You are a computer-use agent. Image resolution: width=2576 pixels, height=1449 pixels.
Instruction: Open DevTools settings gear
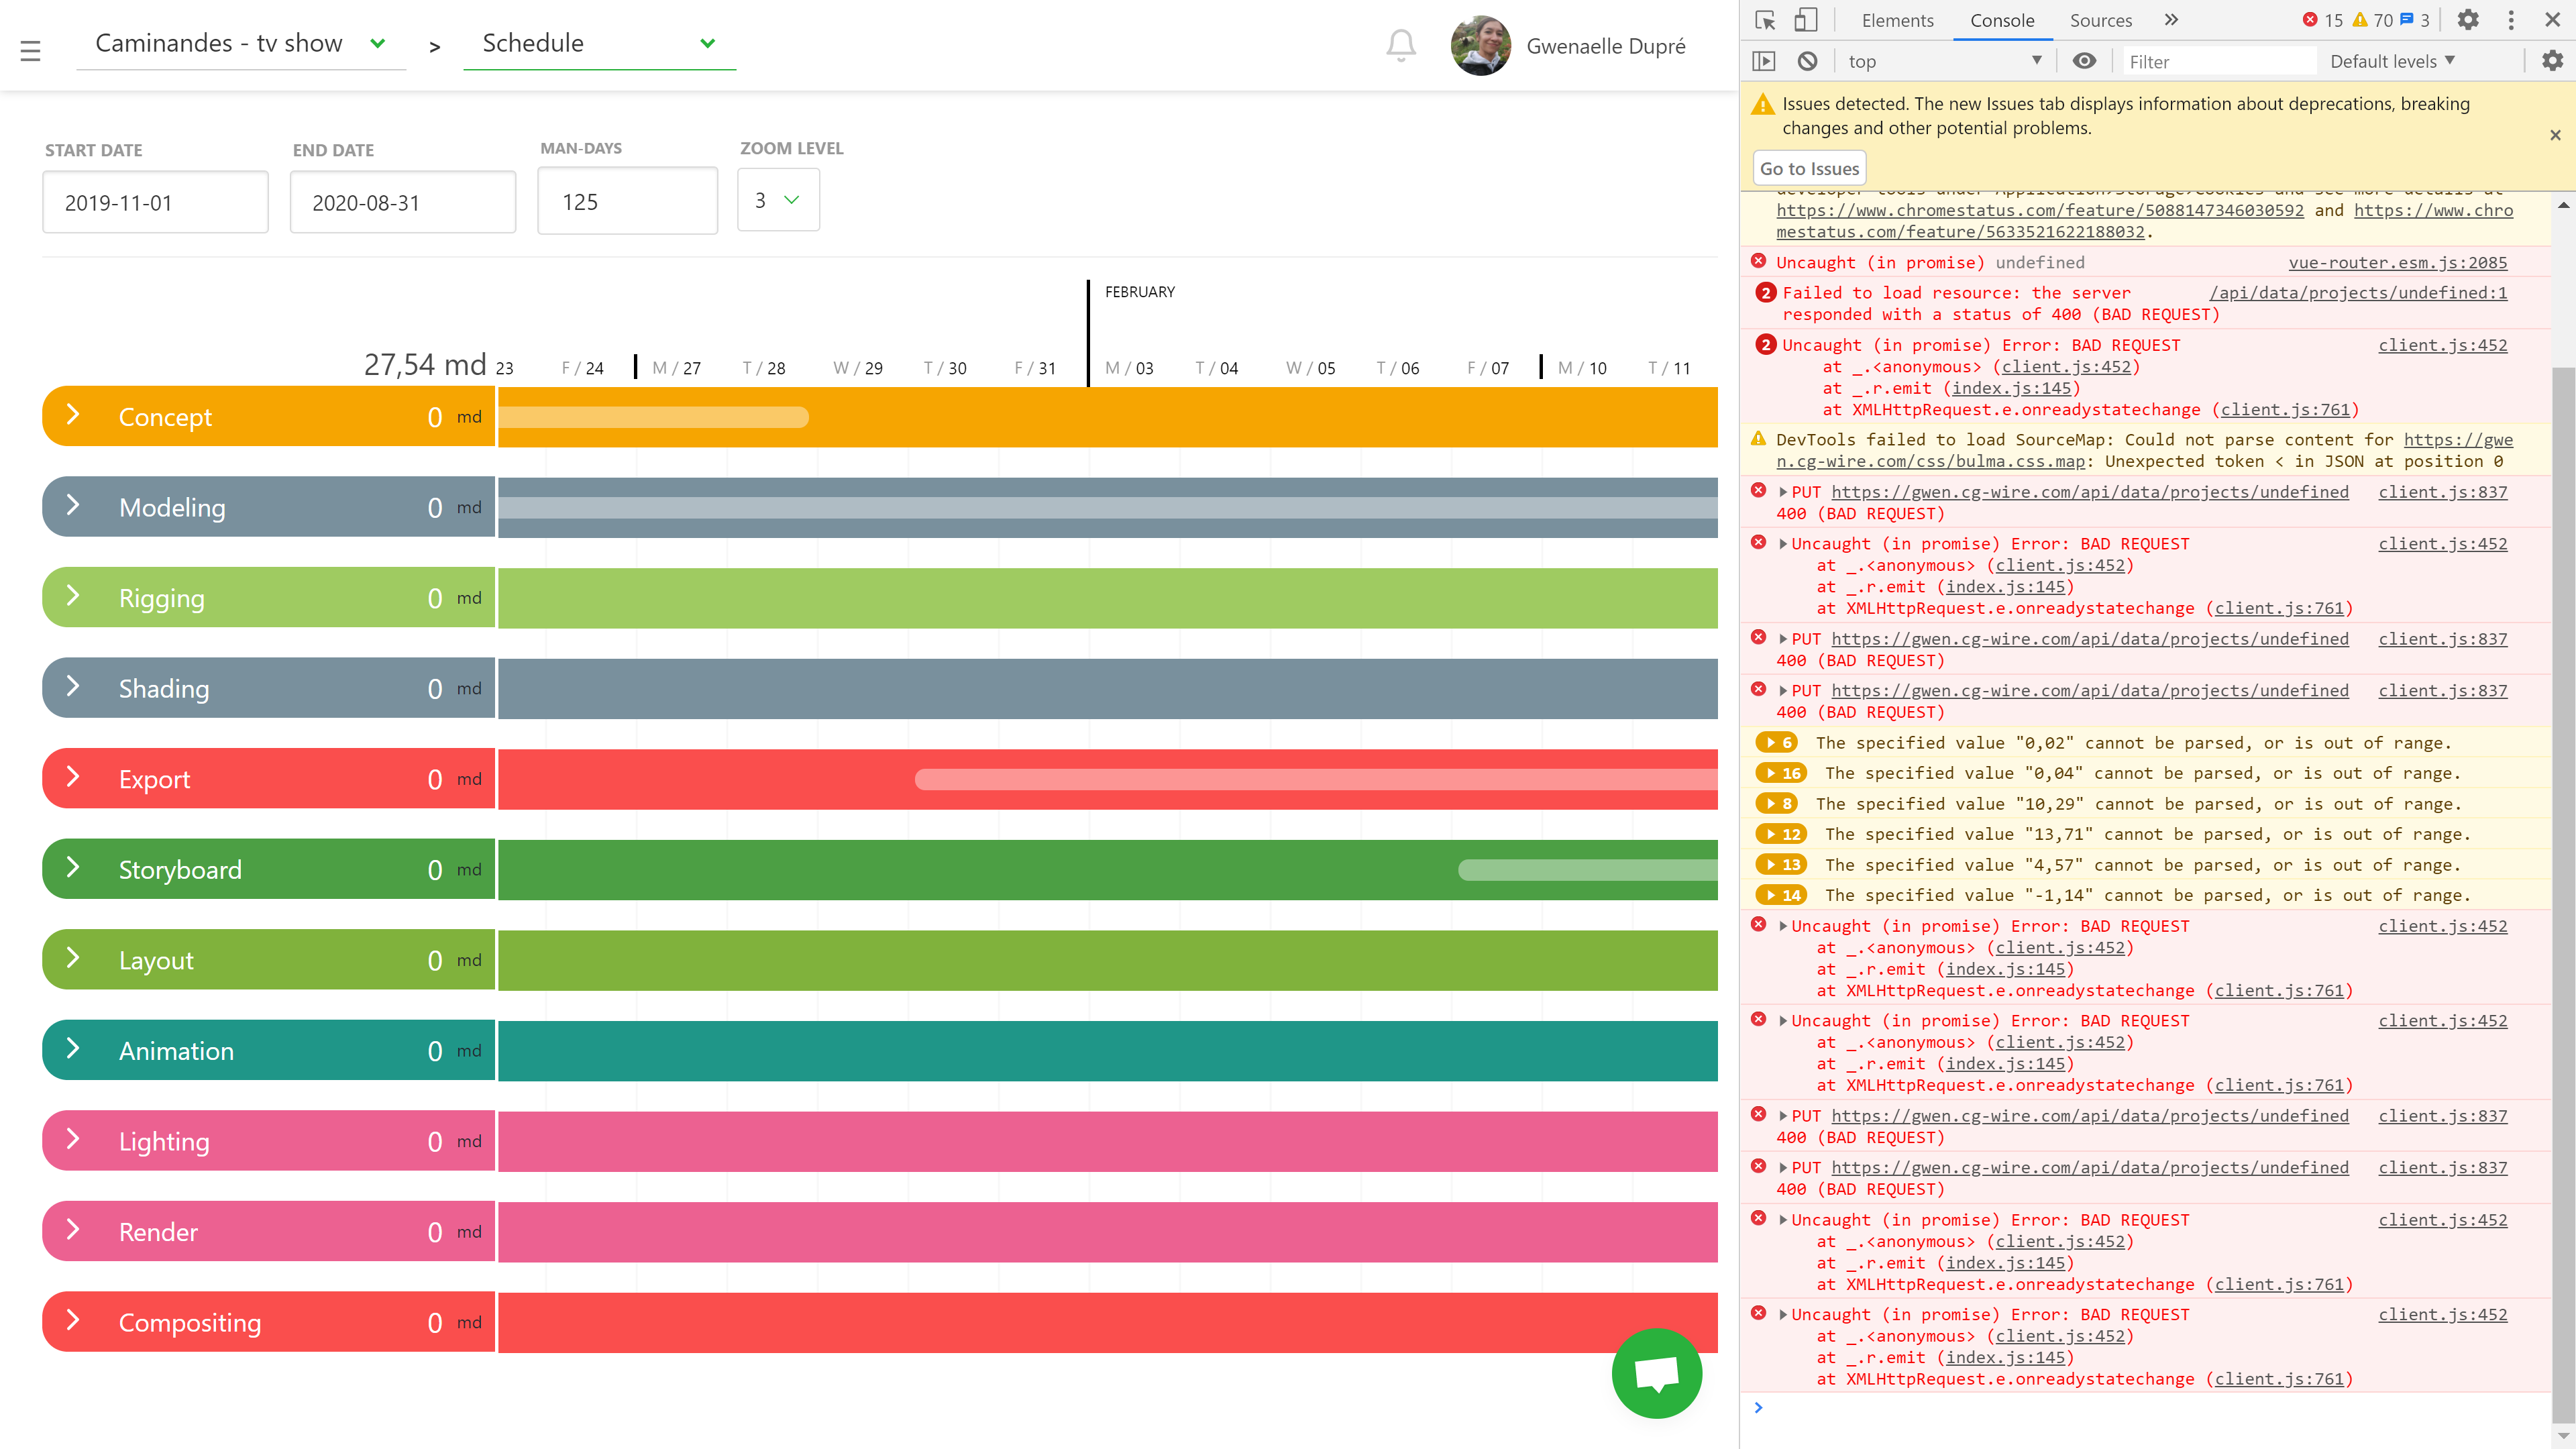[2467, 19]
